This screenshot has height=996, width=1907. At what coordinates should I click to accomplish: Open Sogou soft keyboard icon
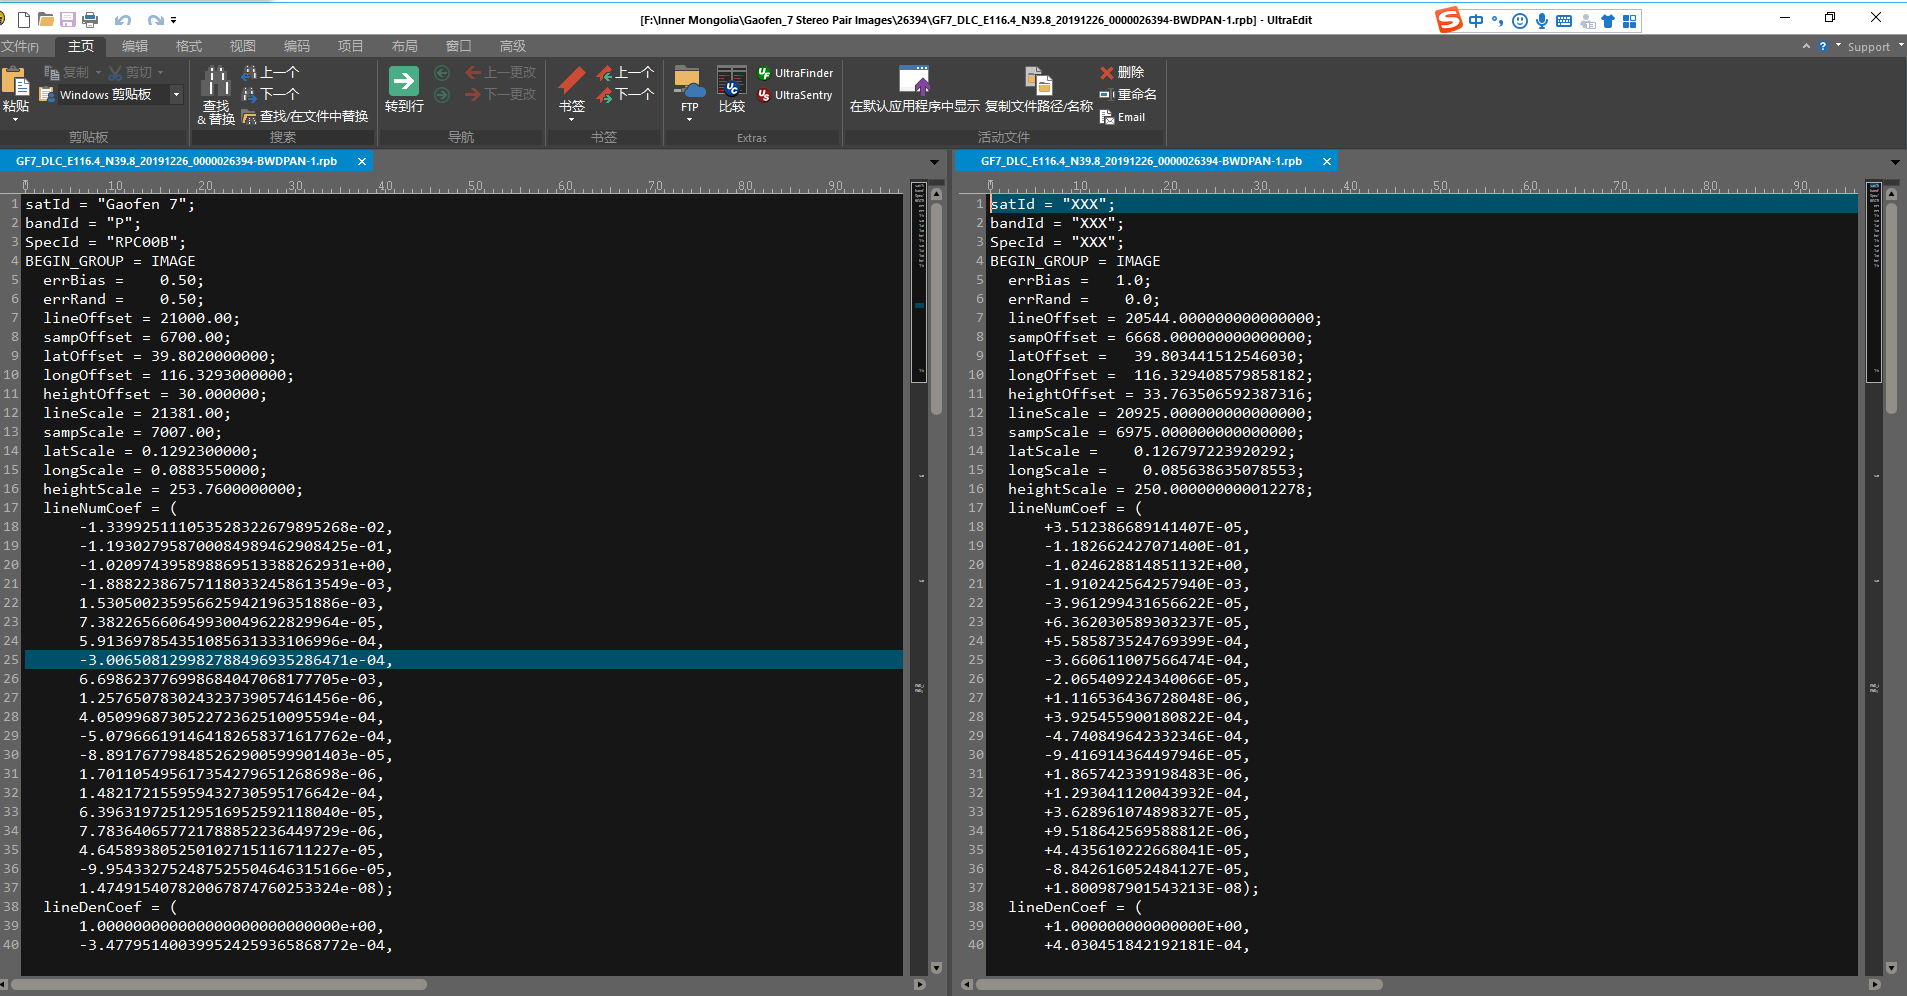(1564, 21)
